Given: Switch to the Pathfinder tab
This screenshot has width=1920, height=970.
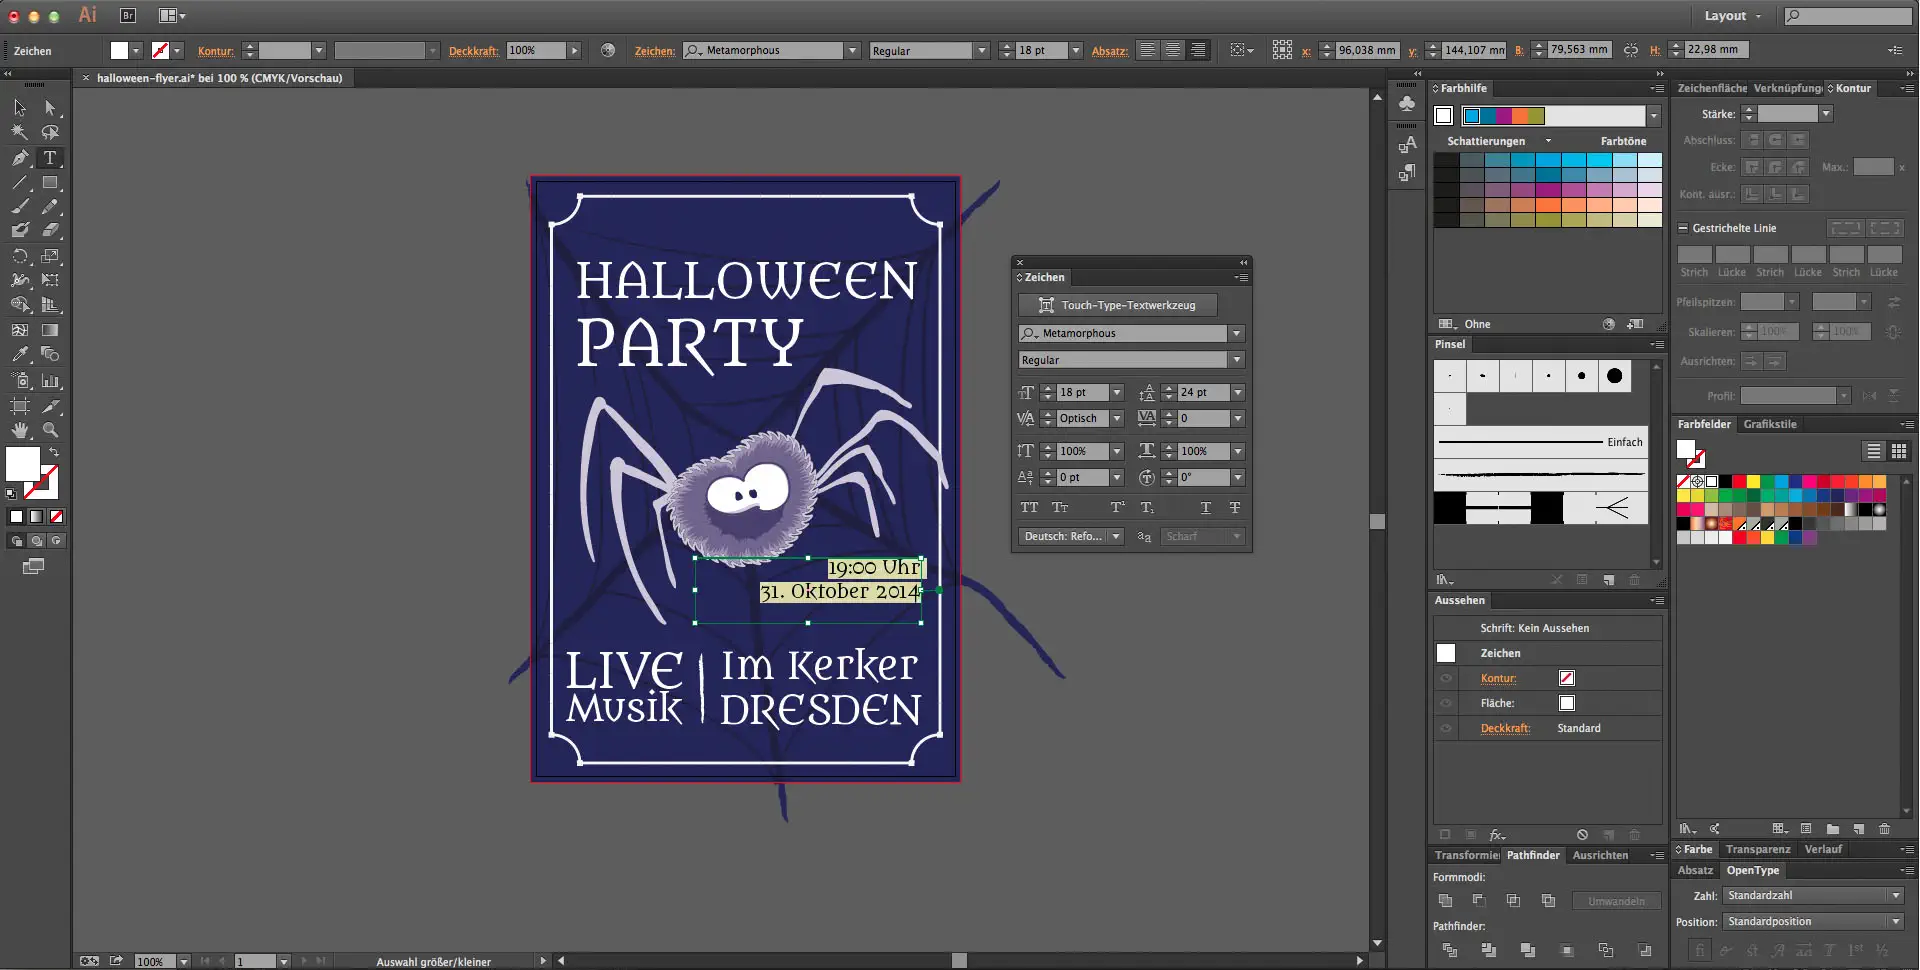Looking at the screenshot, I should click(x=1534, y=855).
